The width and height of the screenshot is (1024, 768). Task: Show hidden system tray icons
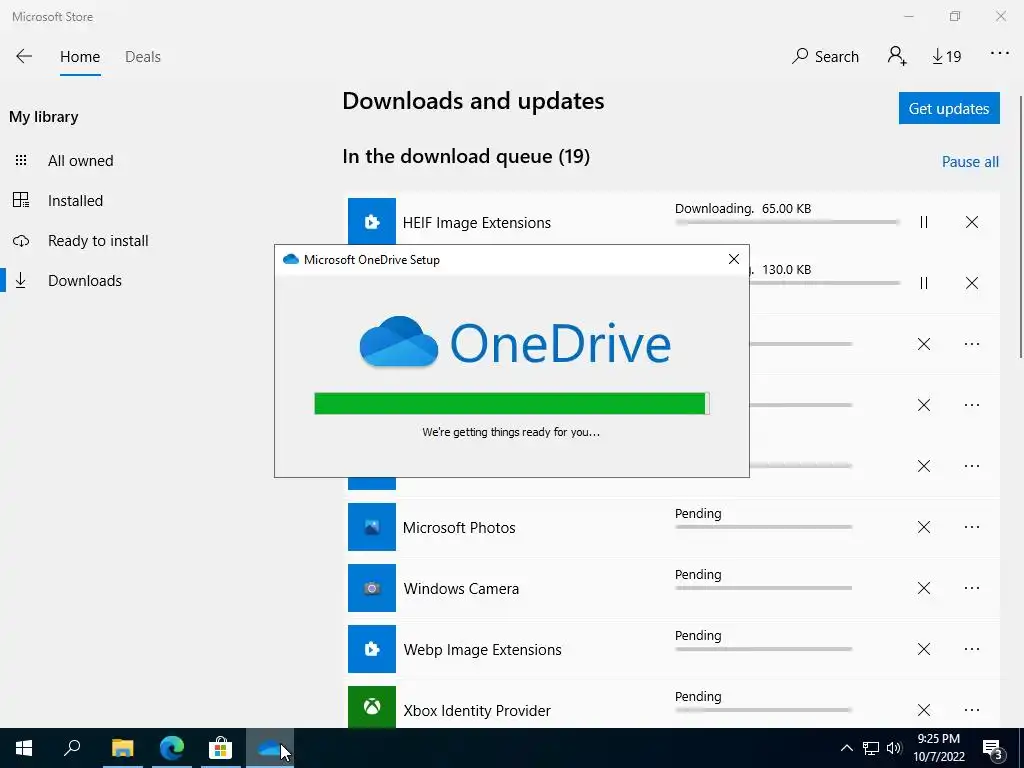(846, 748)
